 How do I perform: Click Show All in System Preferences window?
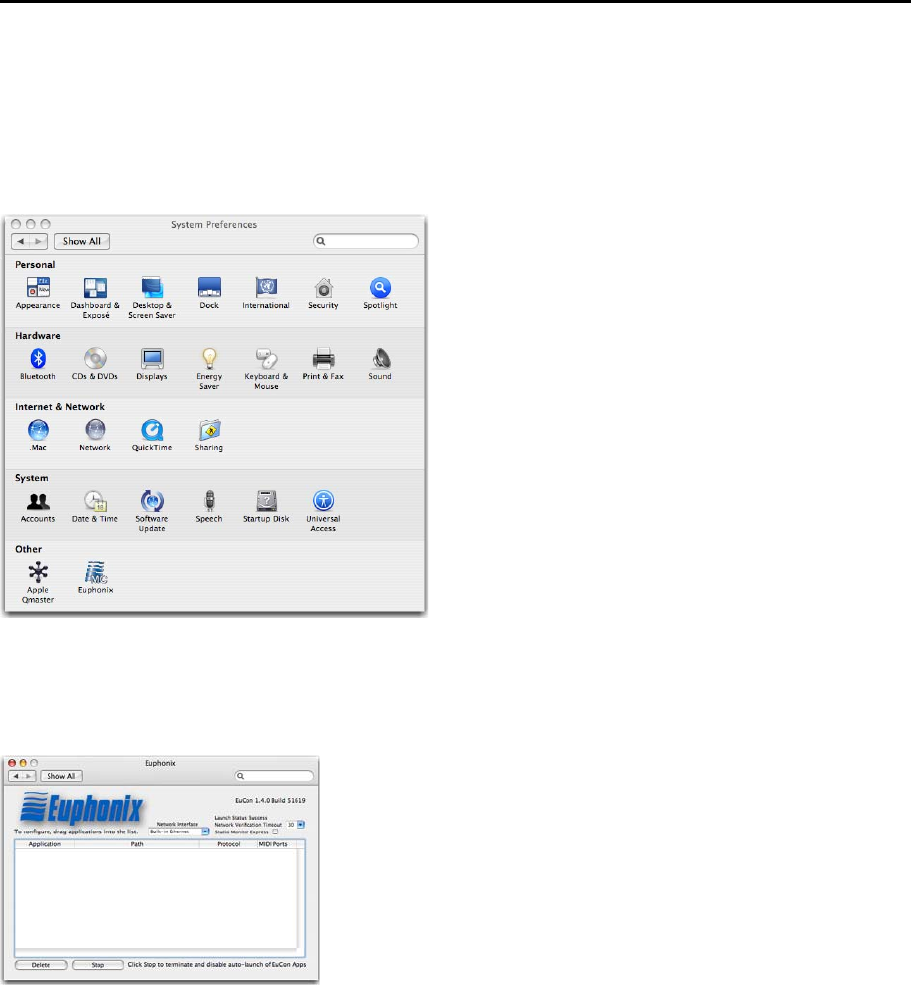tap(82, 241)
